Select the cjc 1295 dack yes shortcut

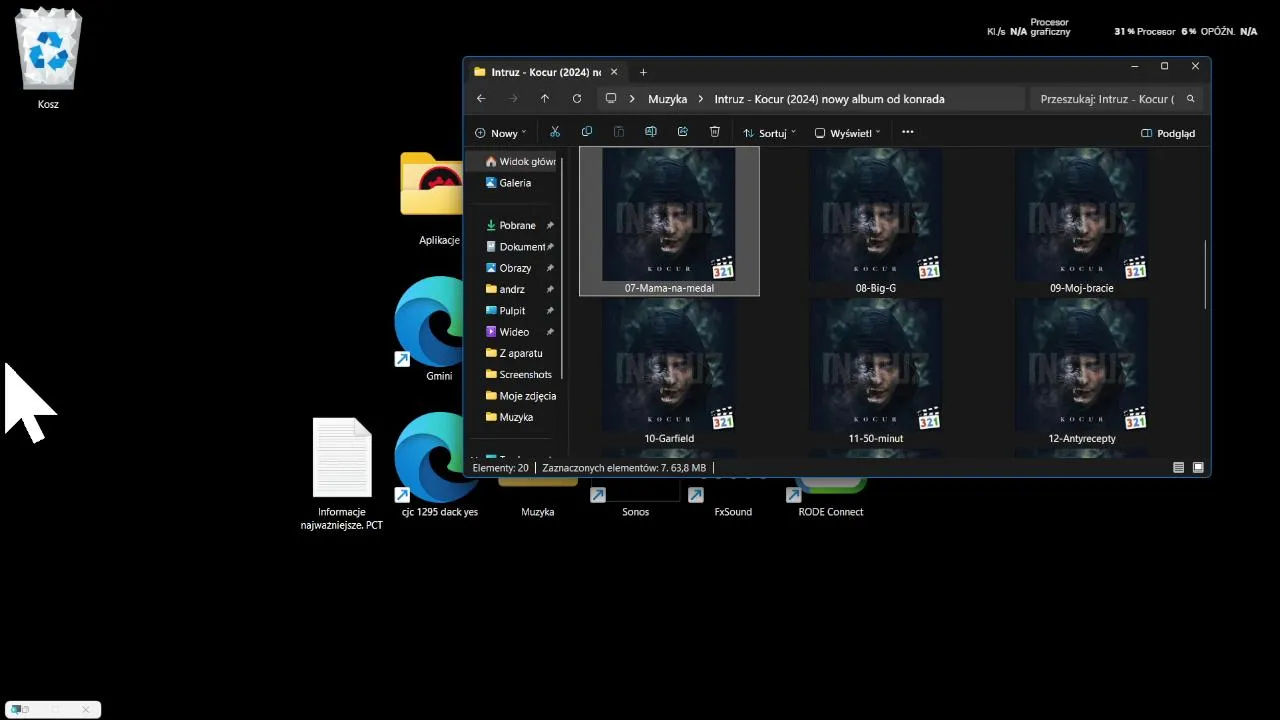click(439, 465)
